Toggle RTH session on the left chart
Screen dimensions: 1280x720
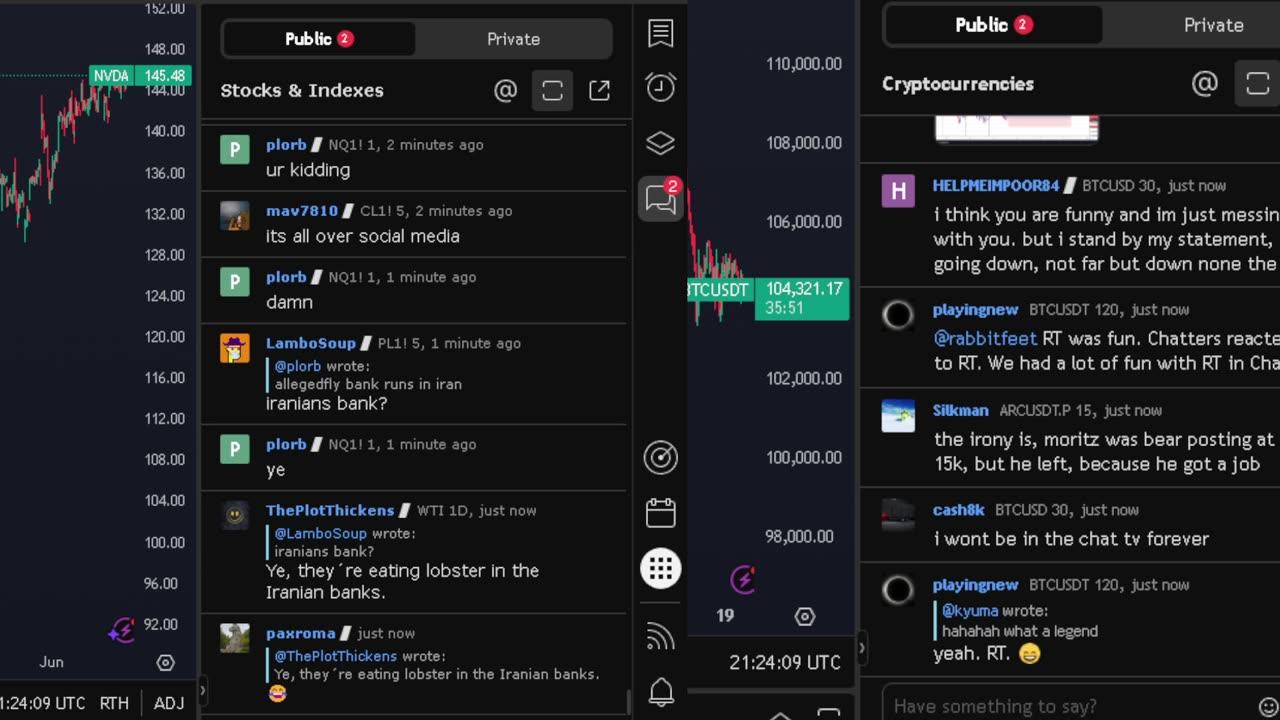click(114, 703)
